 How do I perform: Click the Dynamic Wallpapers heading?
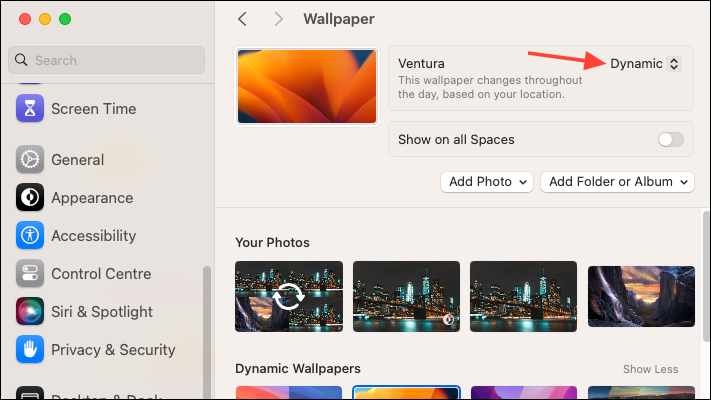click(x=298, y=369)
